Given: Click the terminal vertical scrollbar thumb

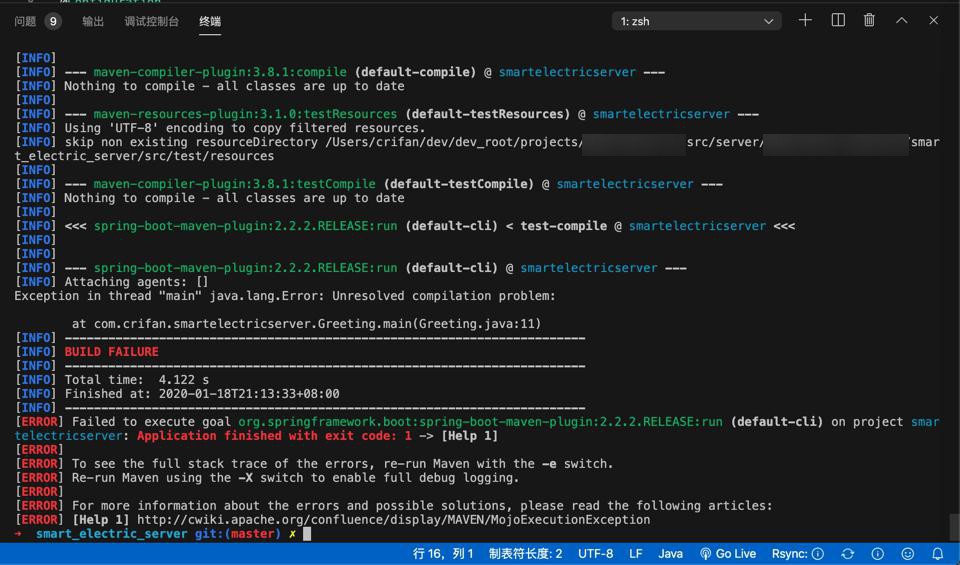Looking at the screenshot, I should click(x=954, y=526).
